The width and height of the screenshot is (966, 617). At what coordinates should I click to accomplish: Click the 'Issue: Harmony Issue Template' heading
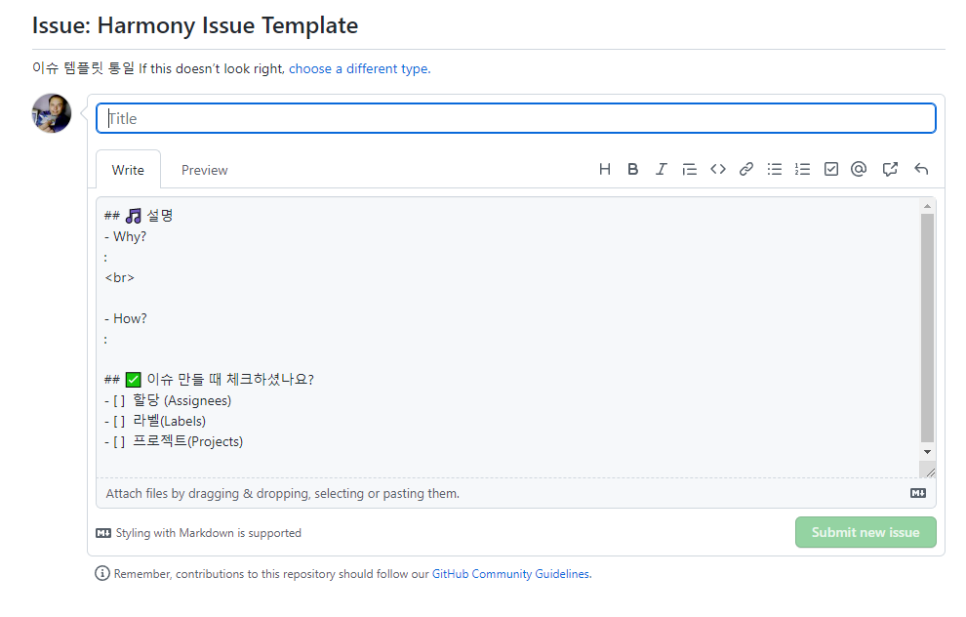point(195,26)
